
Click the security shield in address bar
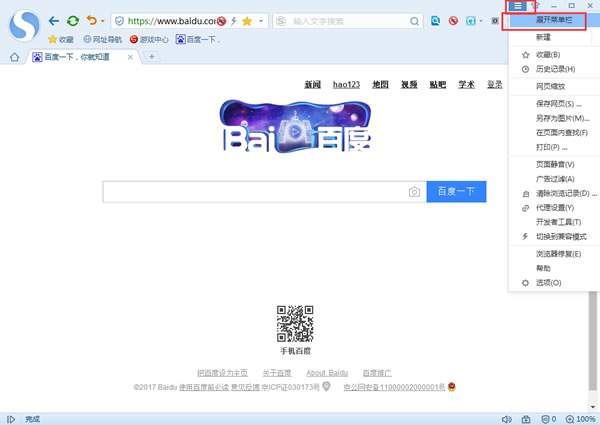pyautogui.click(x=119, y=21)
